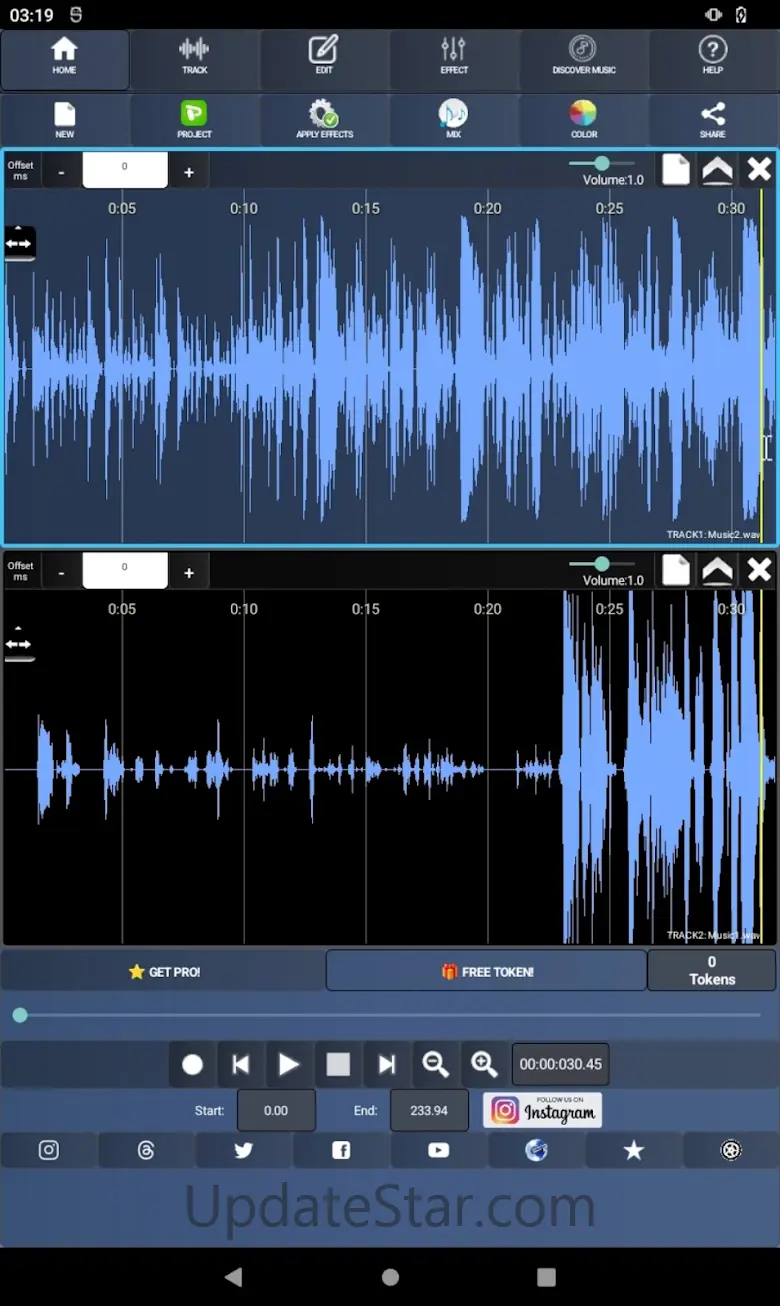This screenshot has width=780, height=1306.
Task: Switch to the Track tab
Action: pyautogui.click(x=194, y=56)
